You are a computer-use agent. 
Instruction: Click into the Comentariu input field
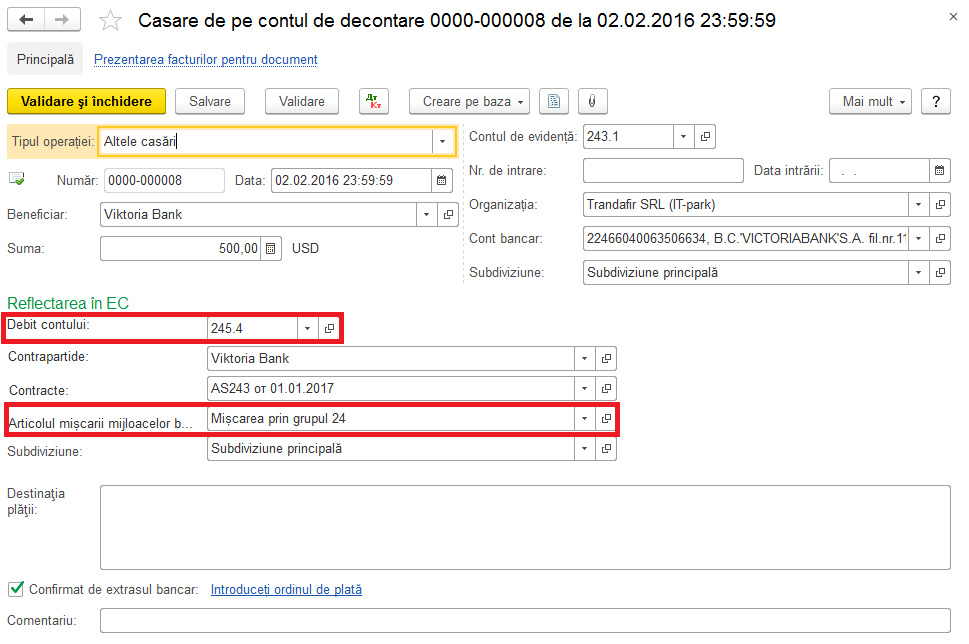(524, 621)
